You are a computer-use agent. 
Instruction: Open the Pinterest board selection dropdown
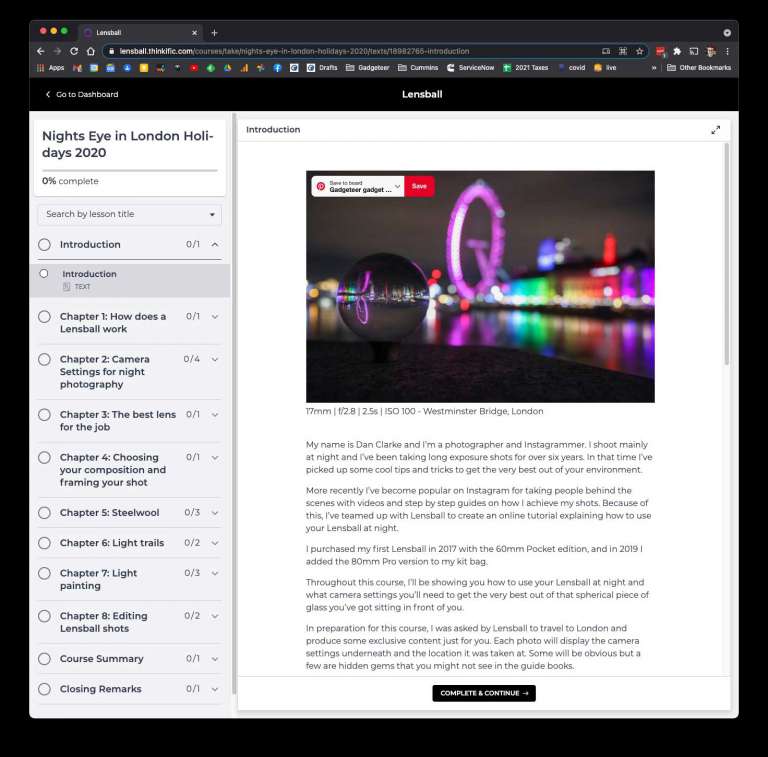397,186
